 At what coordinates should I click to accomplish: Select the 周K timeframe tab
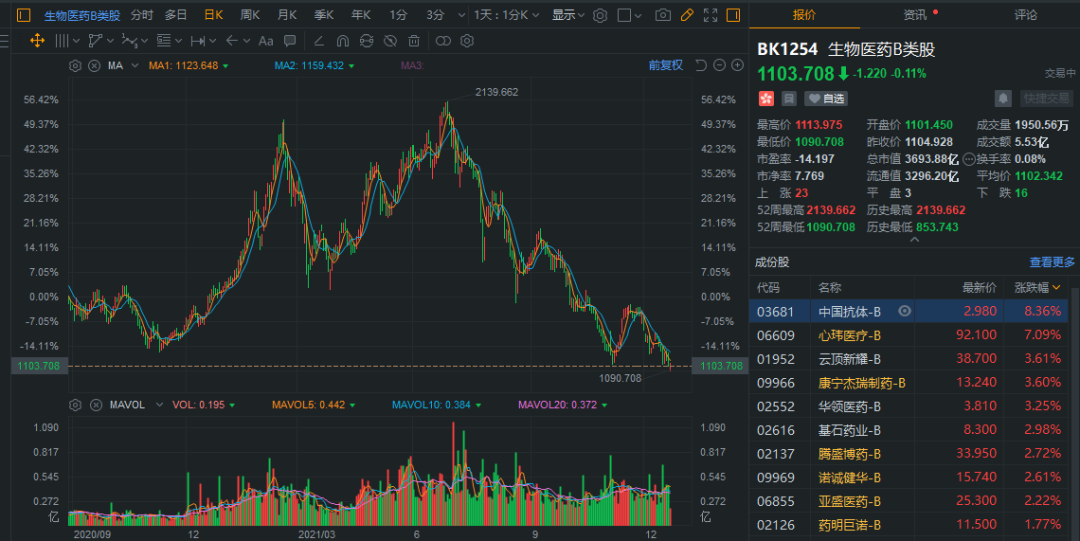click(250, 15)
